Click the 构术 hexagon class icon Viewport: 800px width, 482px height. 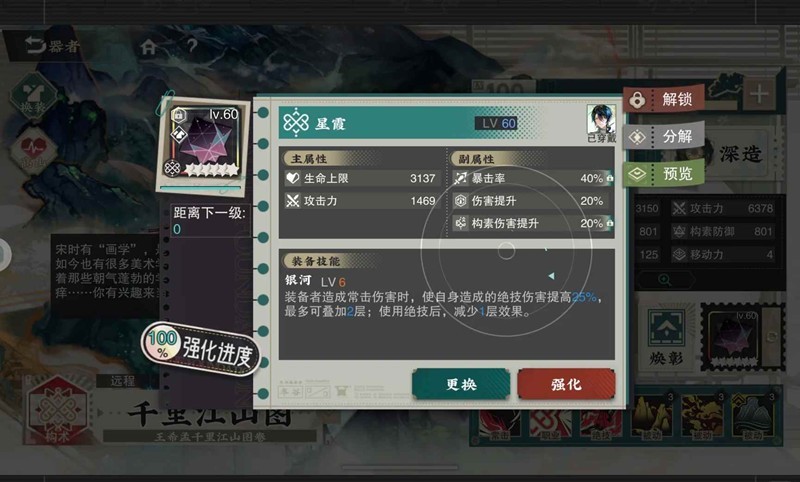[58, 410]
